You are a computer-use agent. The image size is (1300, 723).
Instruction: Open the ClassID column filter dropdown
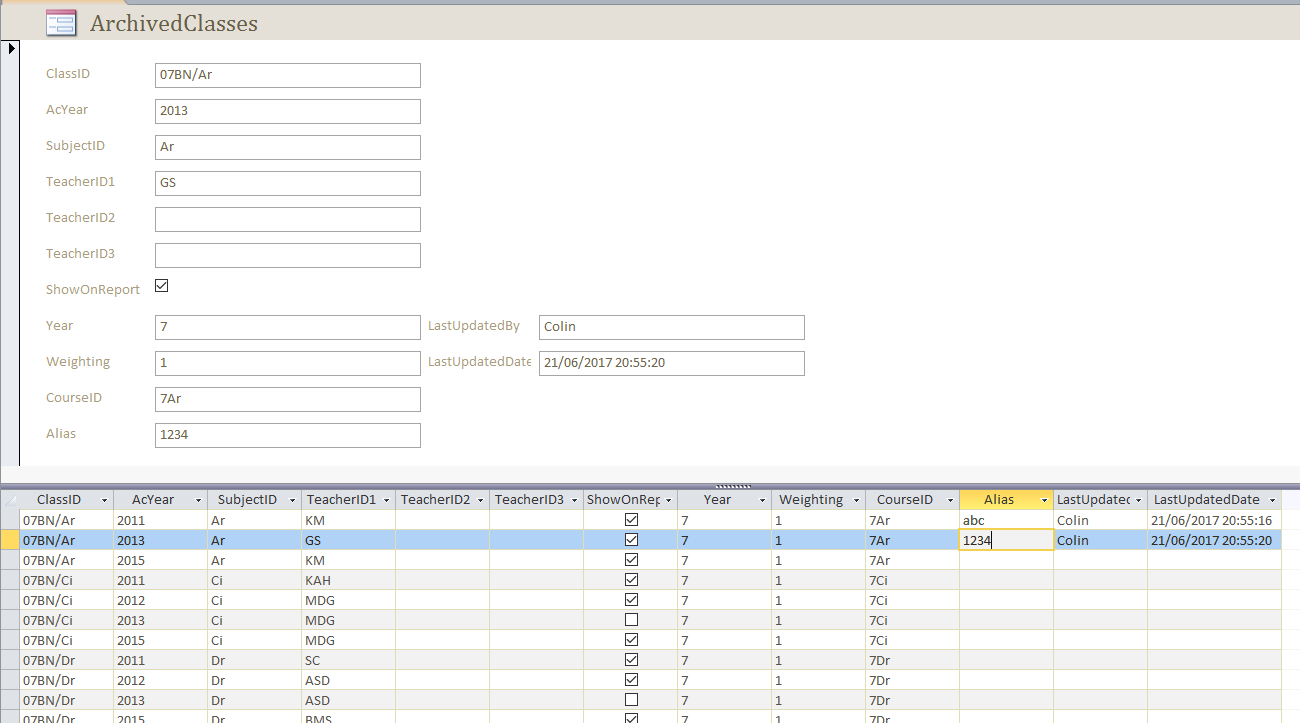point(103,500)
